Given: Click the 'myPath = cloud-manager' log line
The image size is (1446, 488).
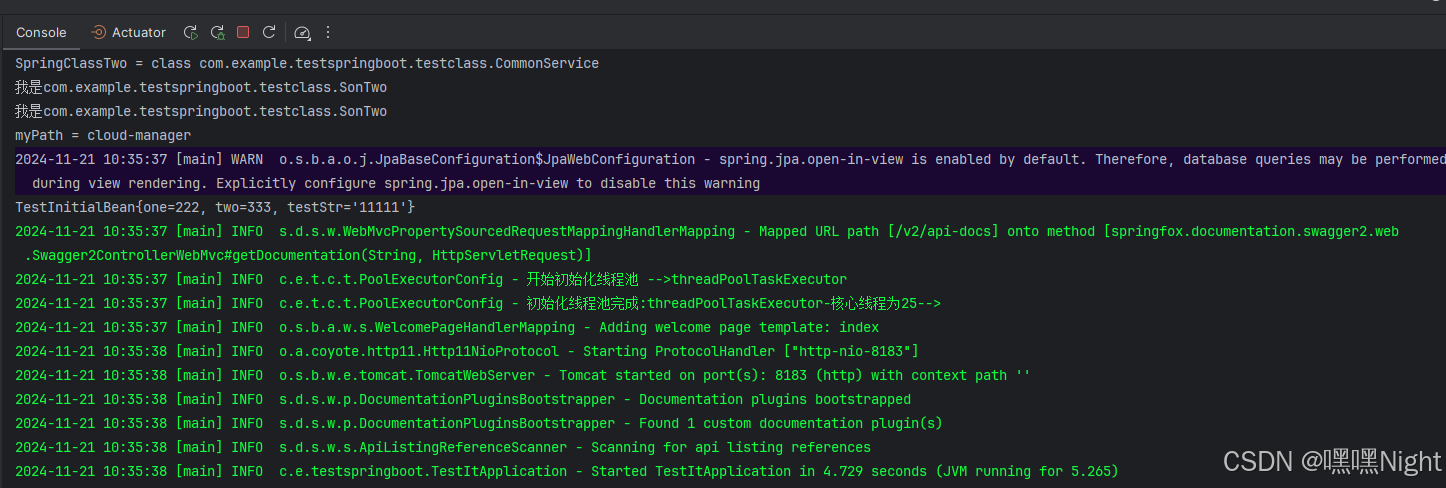Looking at the screenshot, I should [x=103, y=135].
